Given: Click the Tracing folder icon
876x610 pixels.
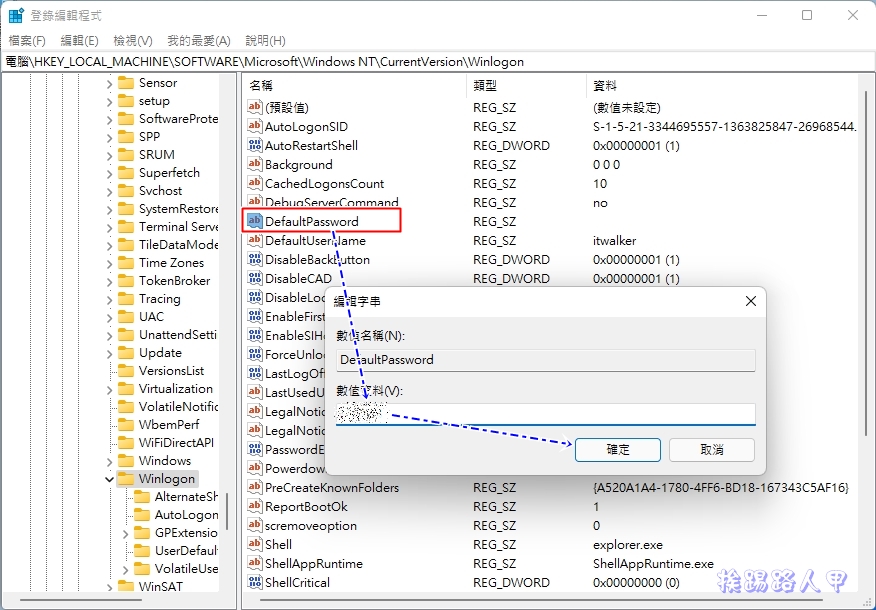Looking at the screenshot, I should (x=126, y=299).
